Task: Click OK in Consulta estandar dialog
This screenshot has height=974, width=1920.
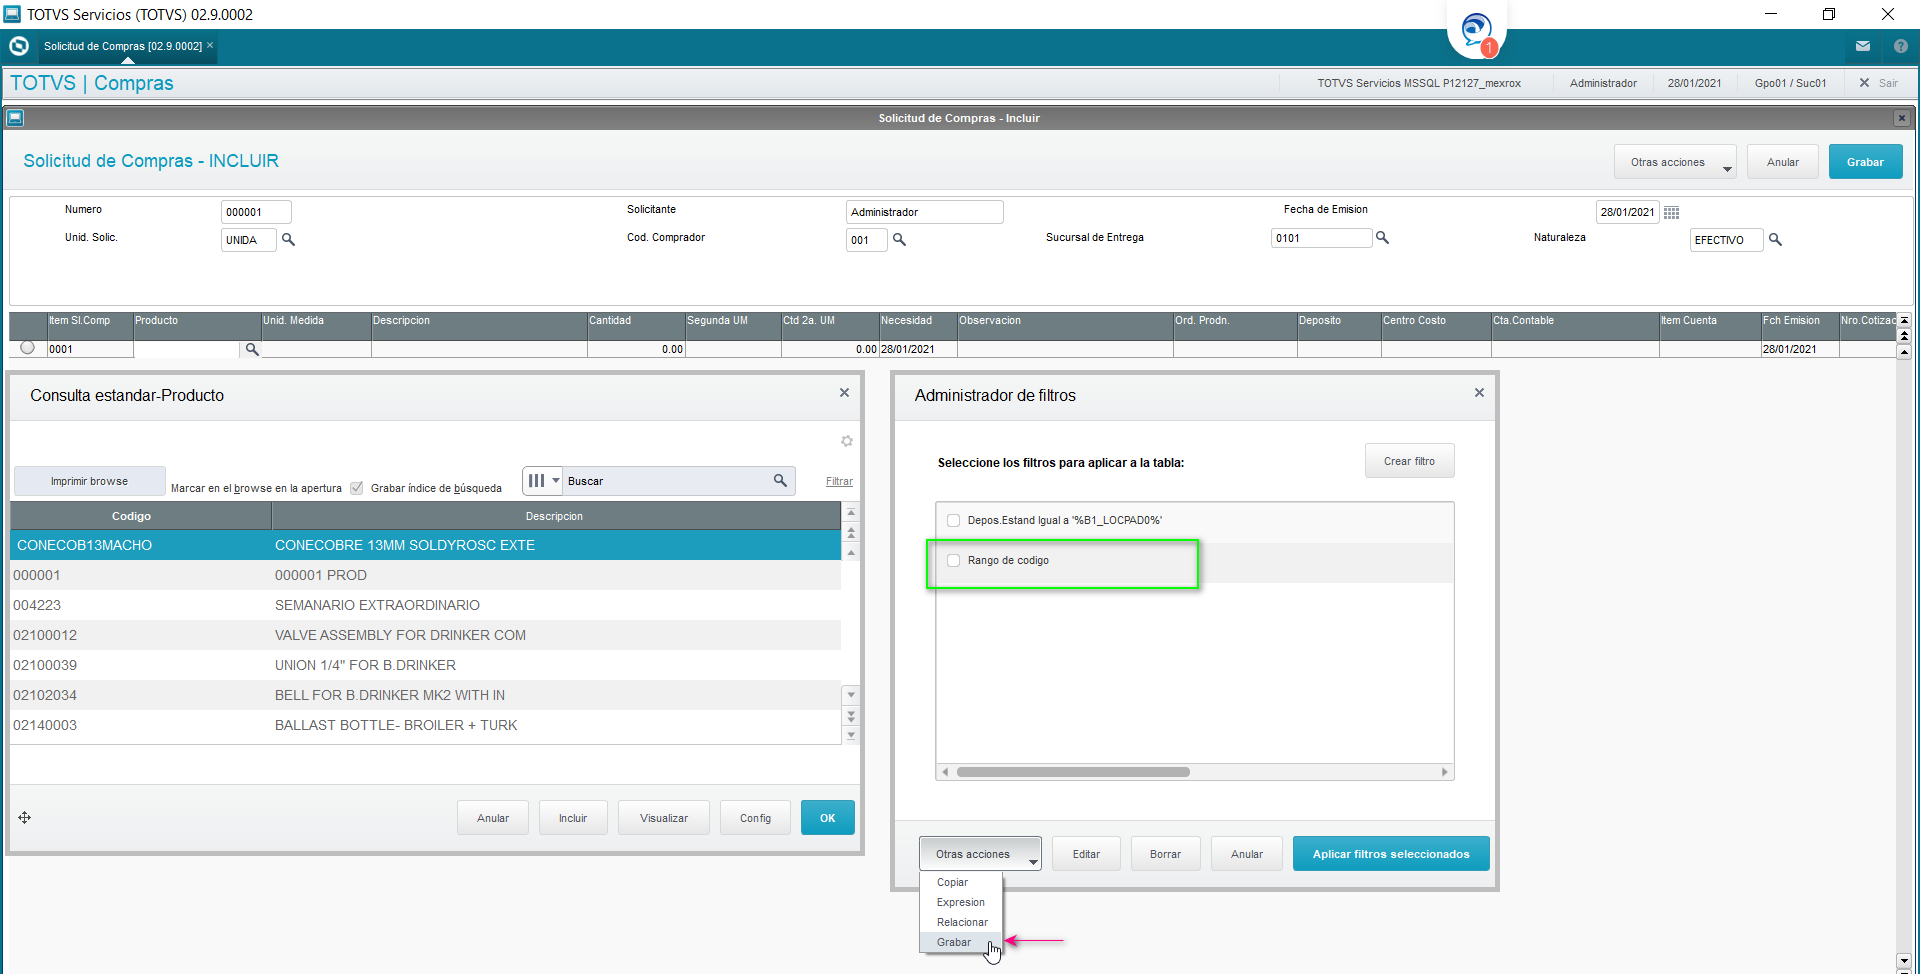Action: coord(828,818)
